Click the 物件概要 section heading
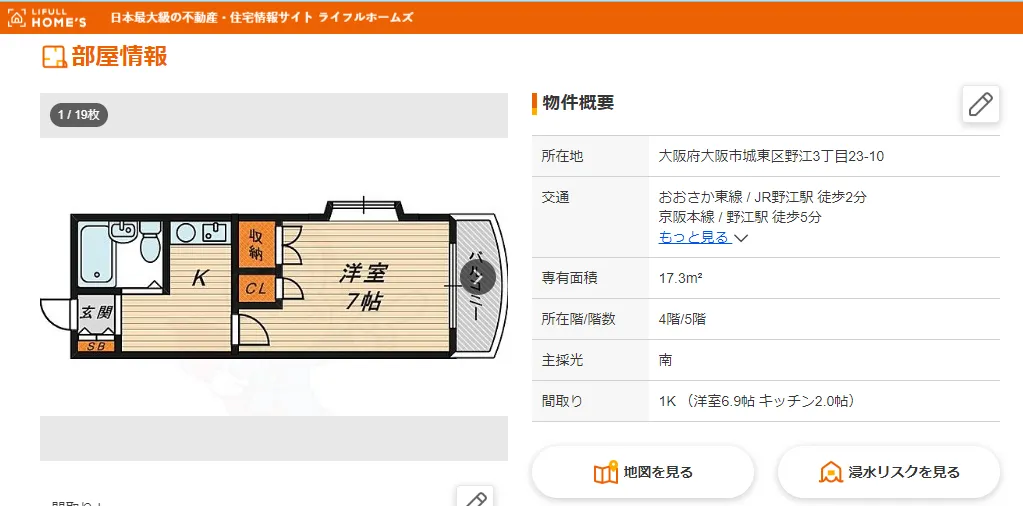The height and width of the screenshot is (506, 1023). tap(578, 103)
